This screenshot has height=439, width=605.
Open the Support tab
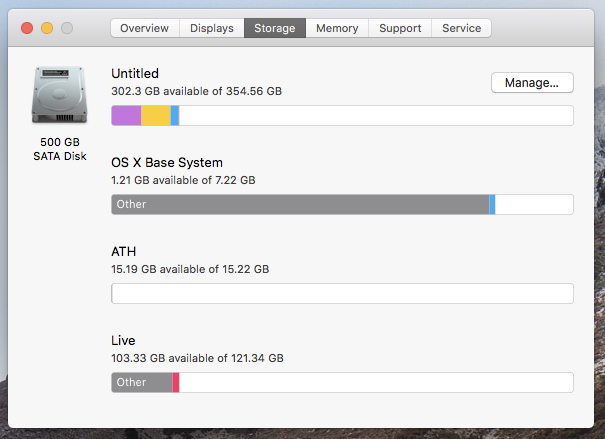(x=400, y=28)
